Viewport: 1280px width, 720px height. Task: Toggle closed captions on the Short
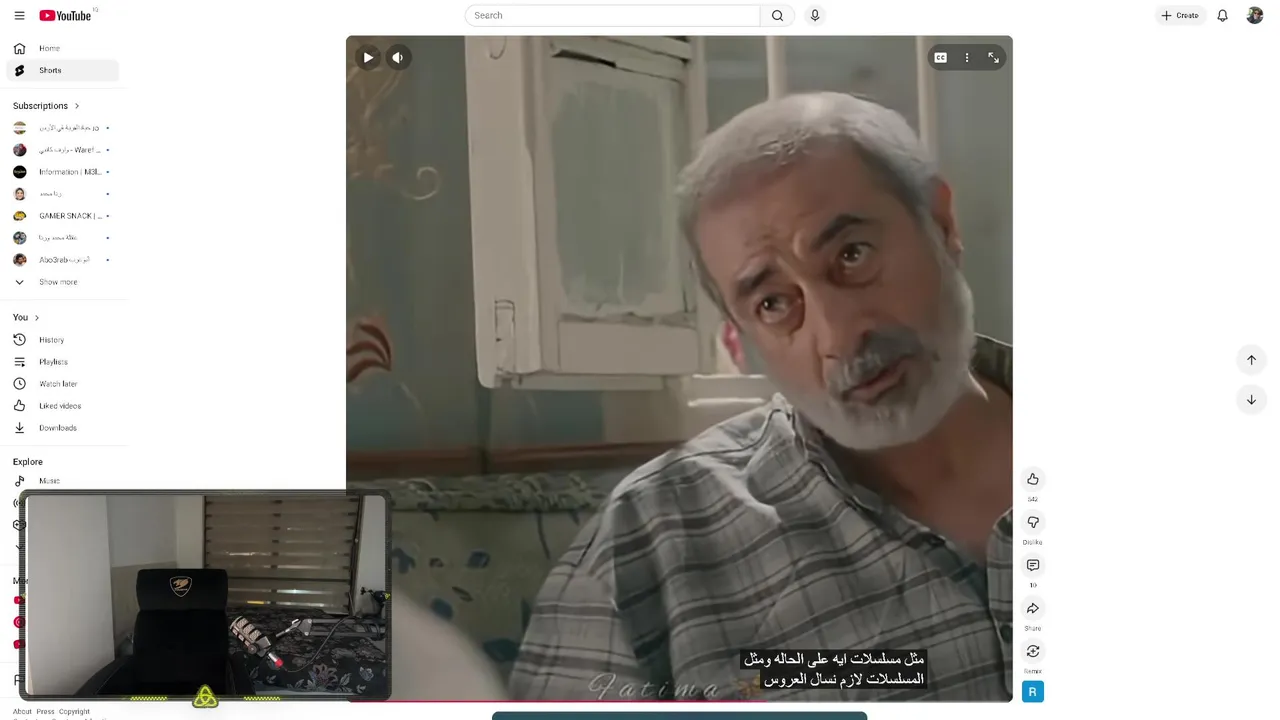click(940, 57)
